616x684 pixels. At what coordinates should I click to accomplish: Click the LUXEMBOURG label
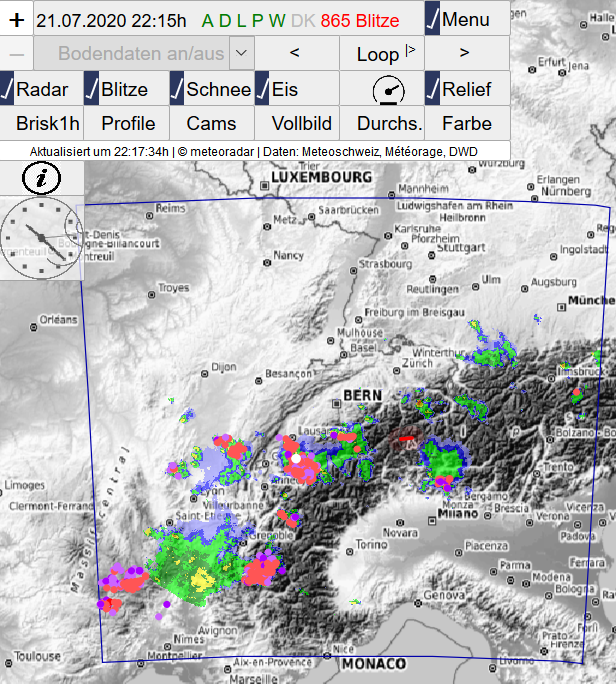click(322, 177)
